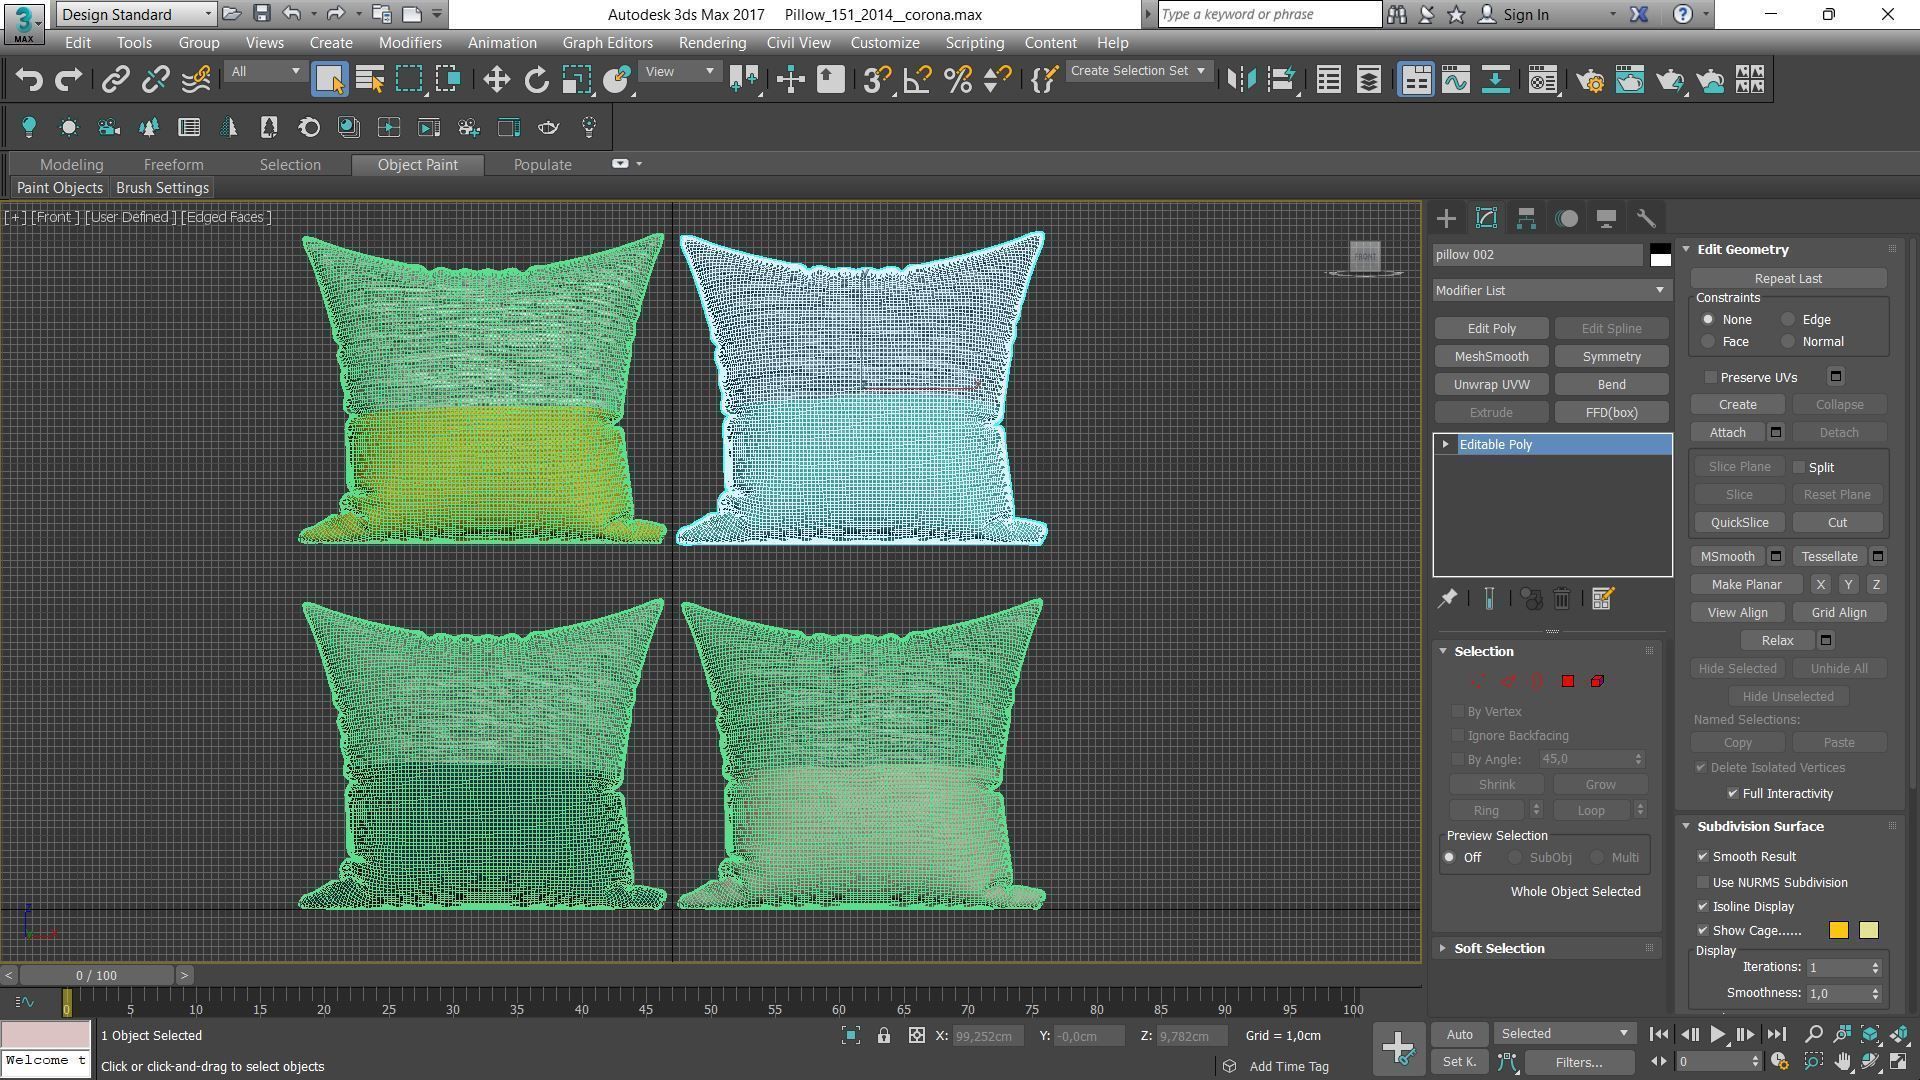Activate the Select and Rotate tool

click(x=536, y=80)
